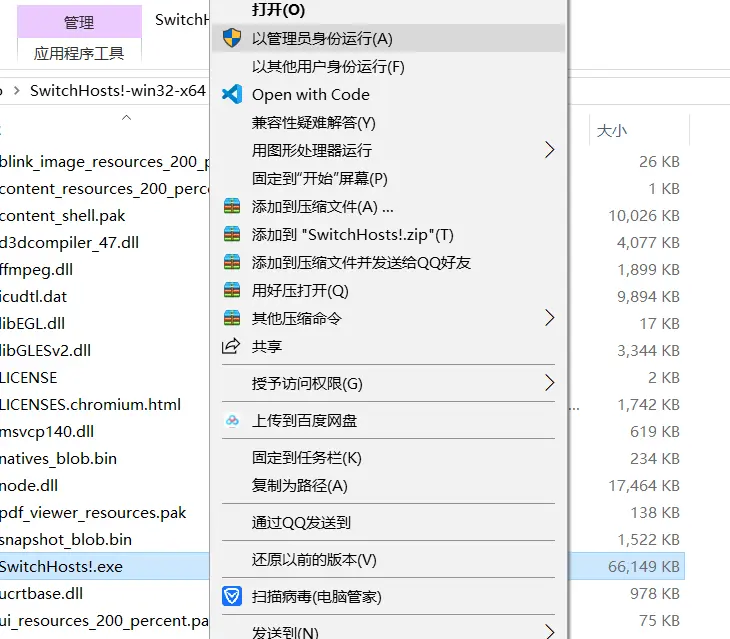This screenshot has height=639, width=730.
Task: Click archive icon beside 添加到压缩文件并发送给QQ好友
Action: (x=232, y=262)
